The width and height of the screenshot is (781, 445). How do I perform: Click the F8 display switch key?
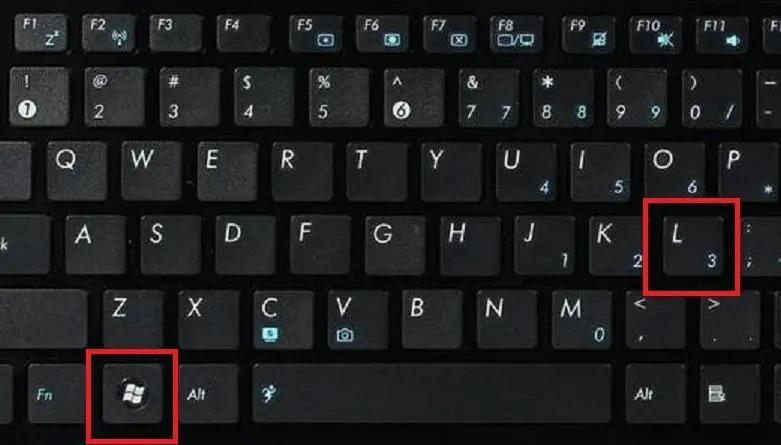(517, 33)
